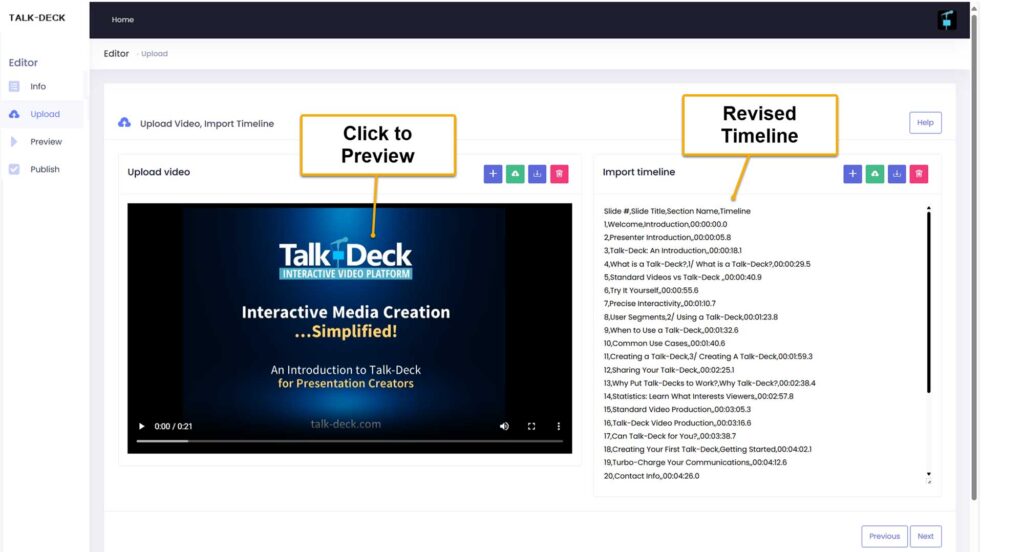Screen dimensions: 1024x552
Task: Click the timeline line '1,Welcome,Introduction,00:00:00.0'
Action: [x=665, y=224]
